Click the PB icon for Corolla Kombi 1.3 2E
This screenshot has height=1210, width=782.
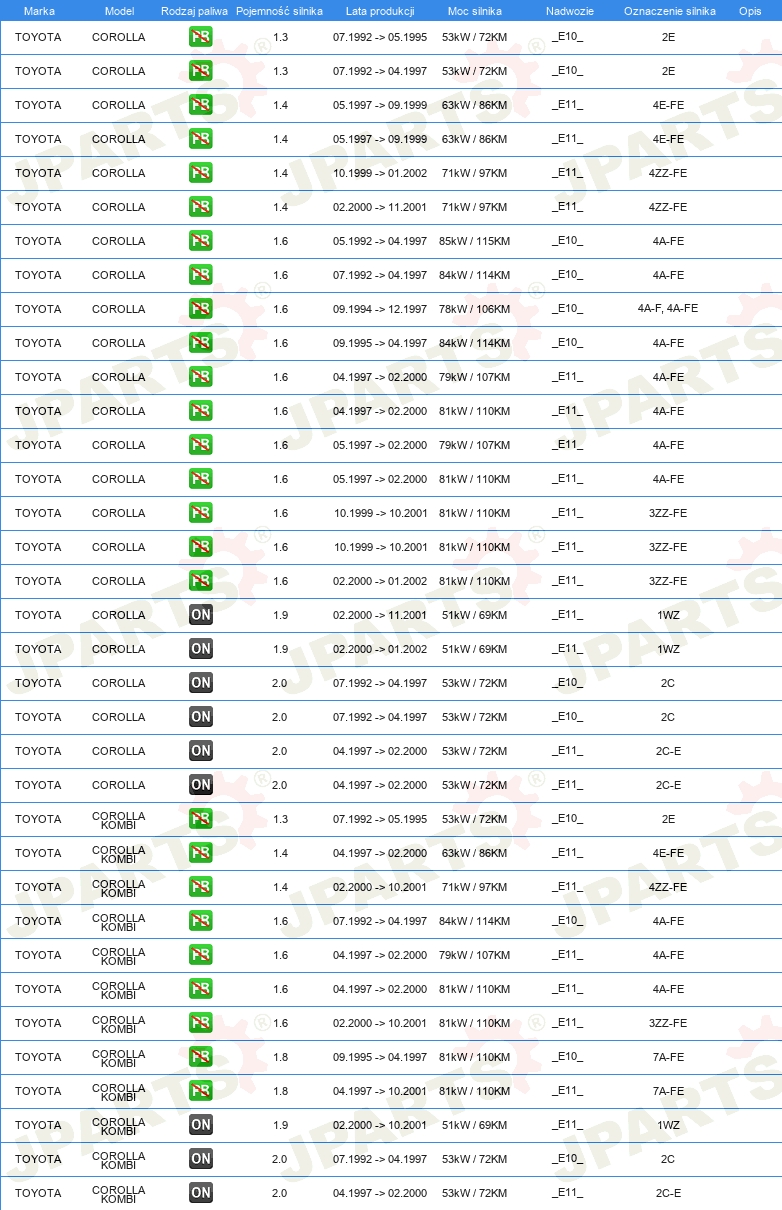pos(200,819)
